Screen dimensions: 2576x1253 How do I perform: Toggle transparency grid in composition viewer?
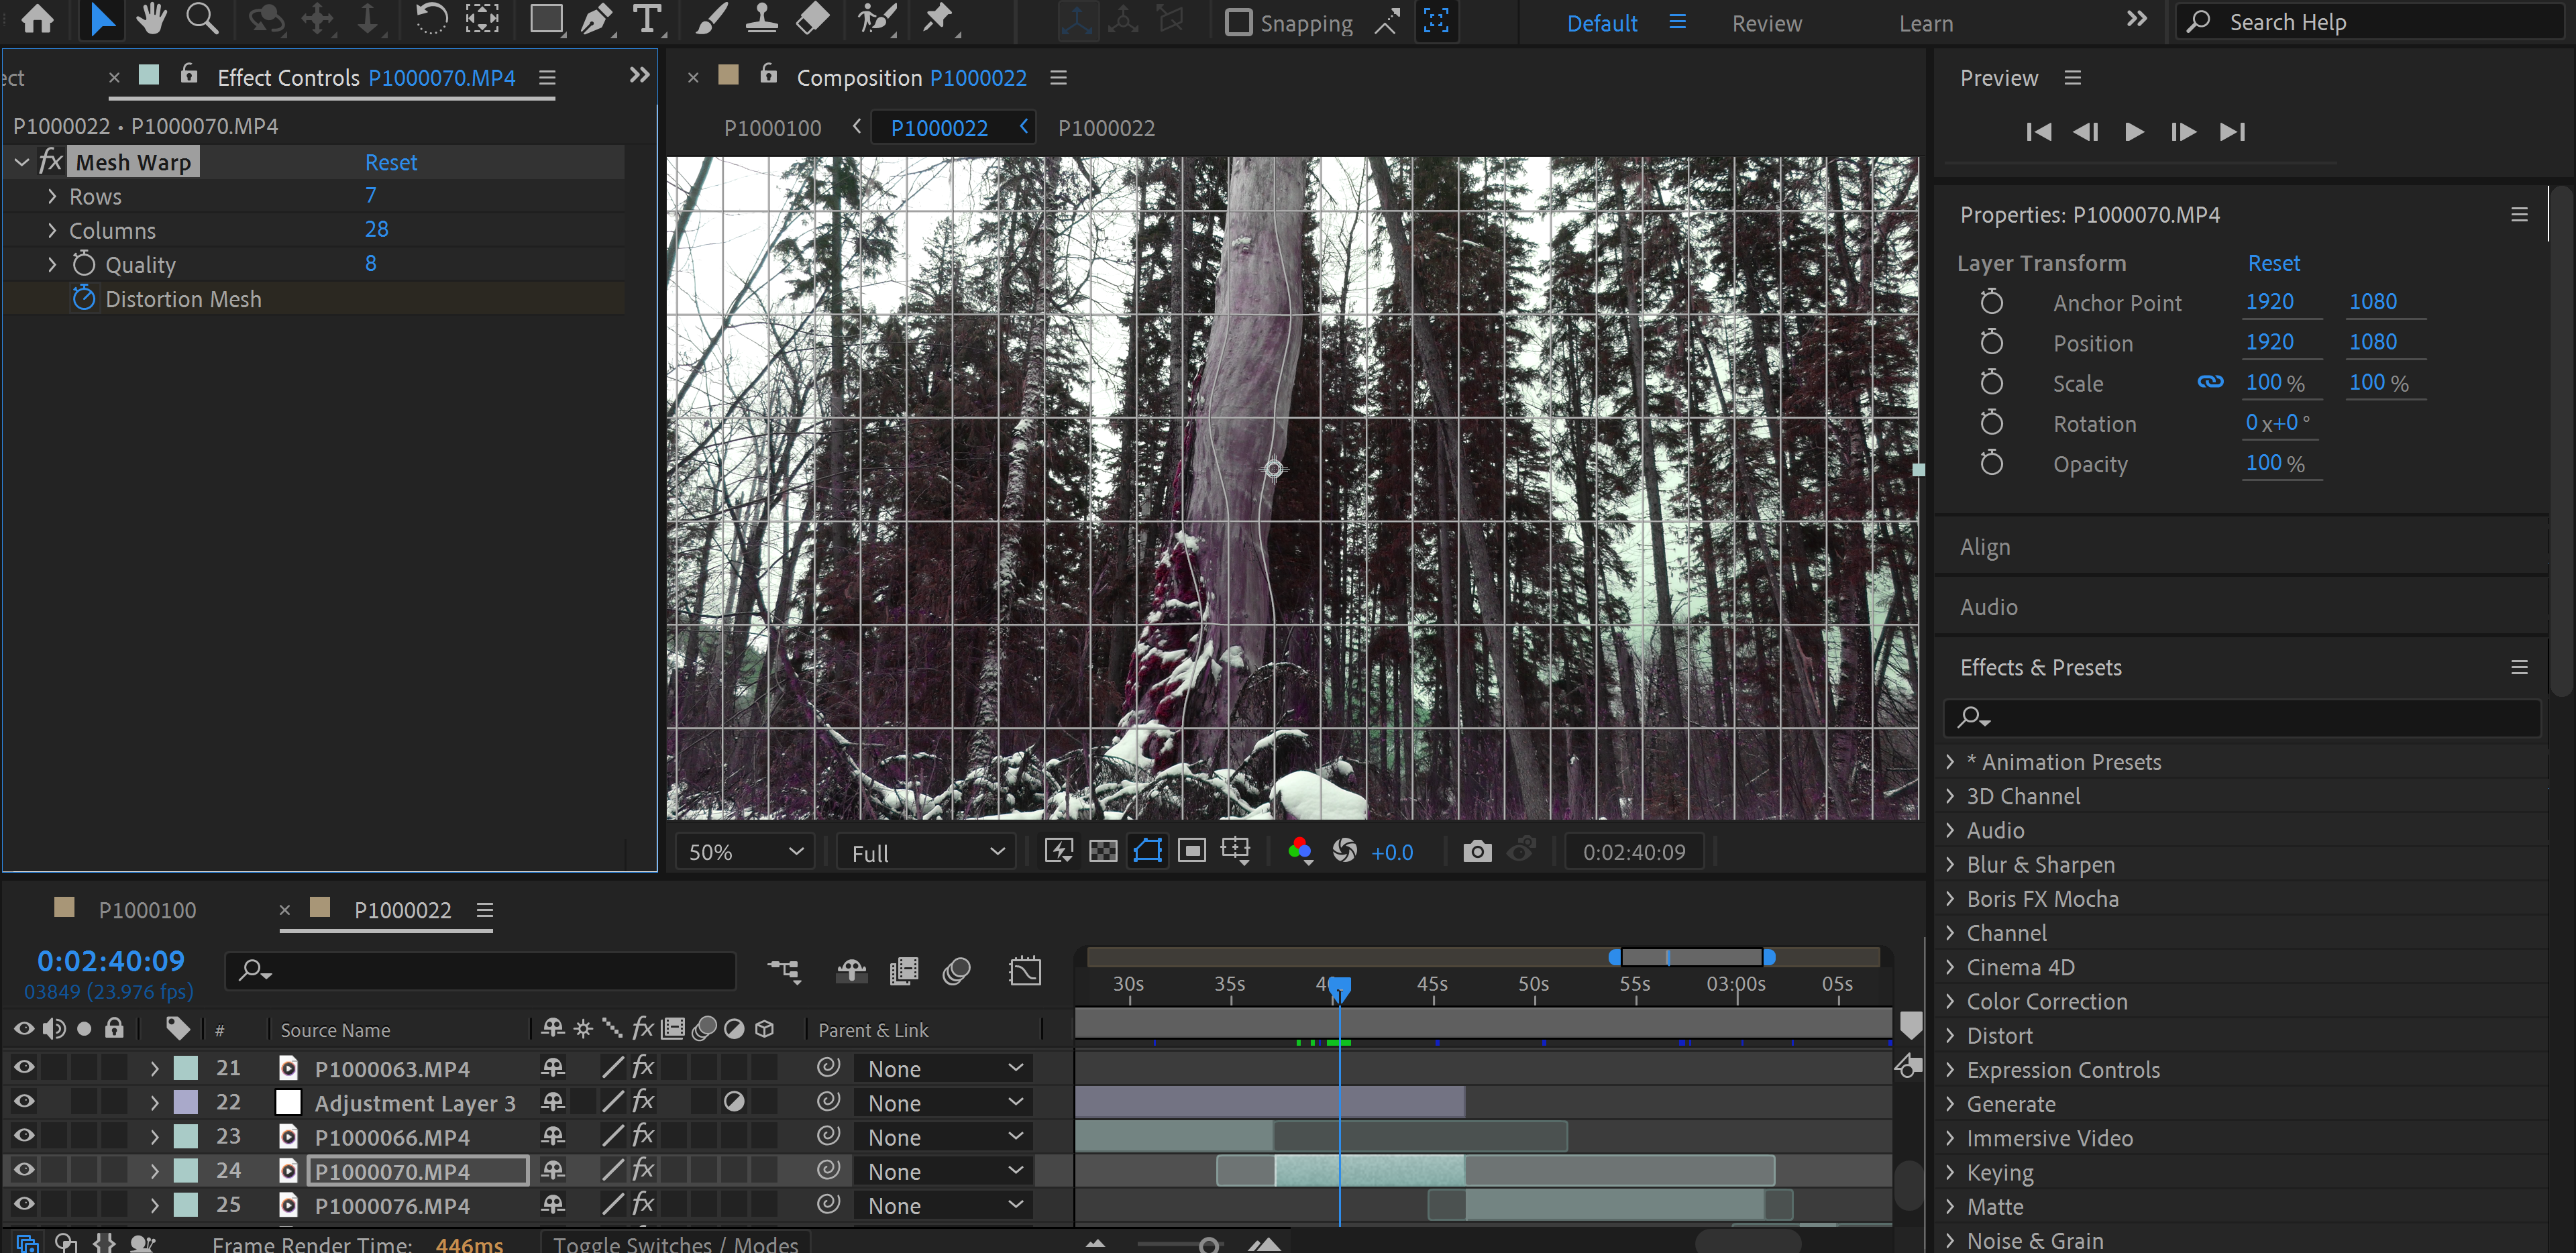coord(1103,851)
